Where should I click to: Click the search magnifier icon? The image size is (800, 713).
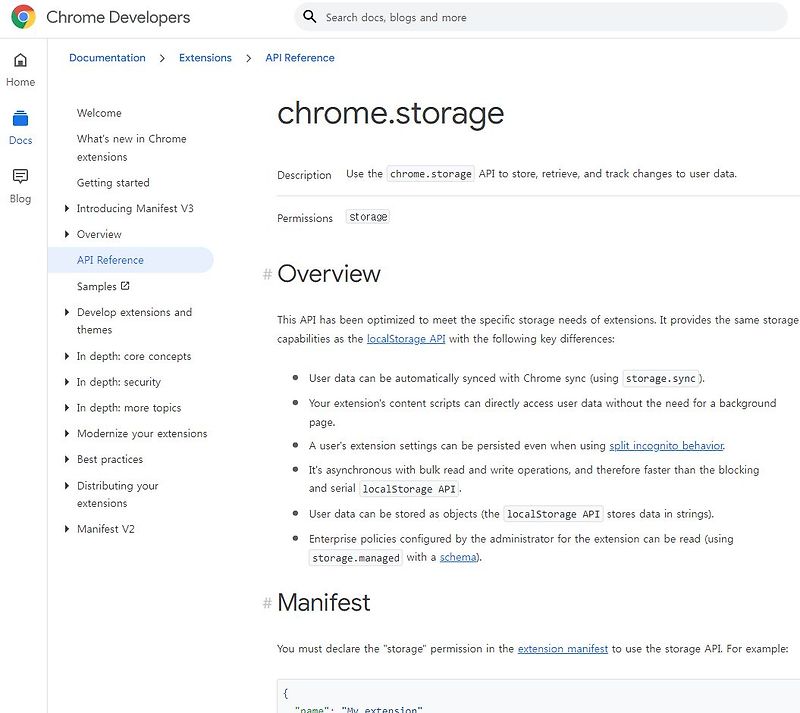[x=310, y=17]
